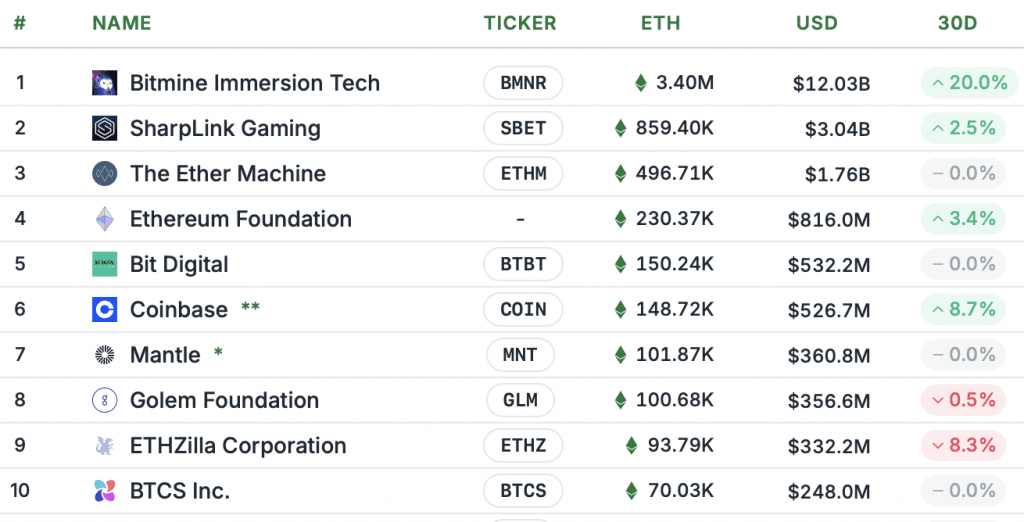Click The Ether Machine logo icon
The image size is (1024, 522).
point(104,174)
